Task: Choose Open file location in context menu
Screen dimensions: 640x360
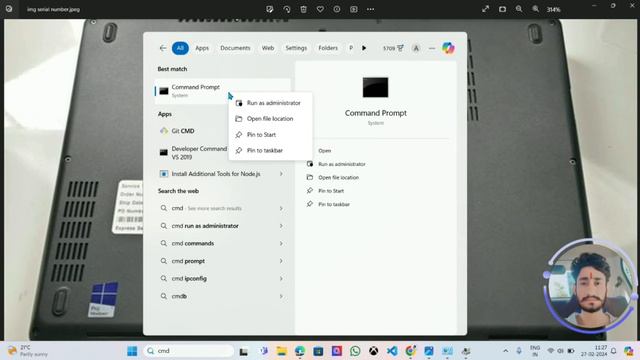Action: click(x=270, y=119)
